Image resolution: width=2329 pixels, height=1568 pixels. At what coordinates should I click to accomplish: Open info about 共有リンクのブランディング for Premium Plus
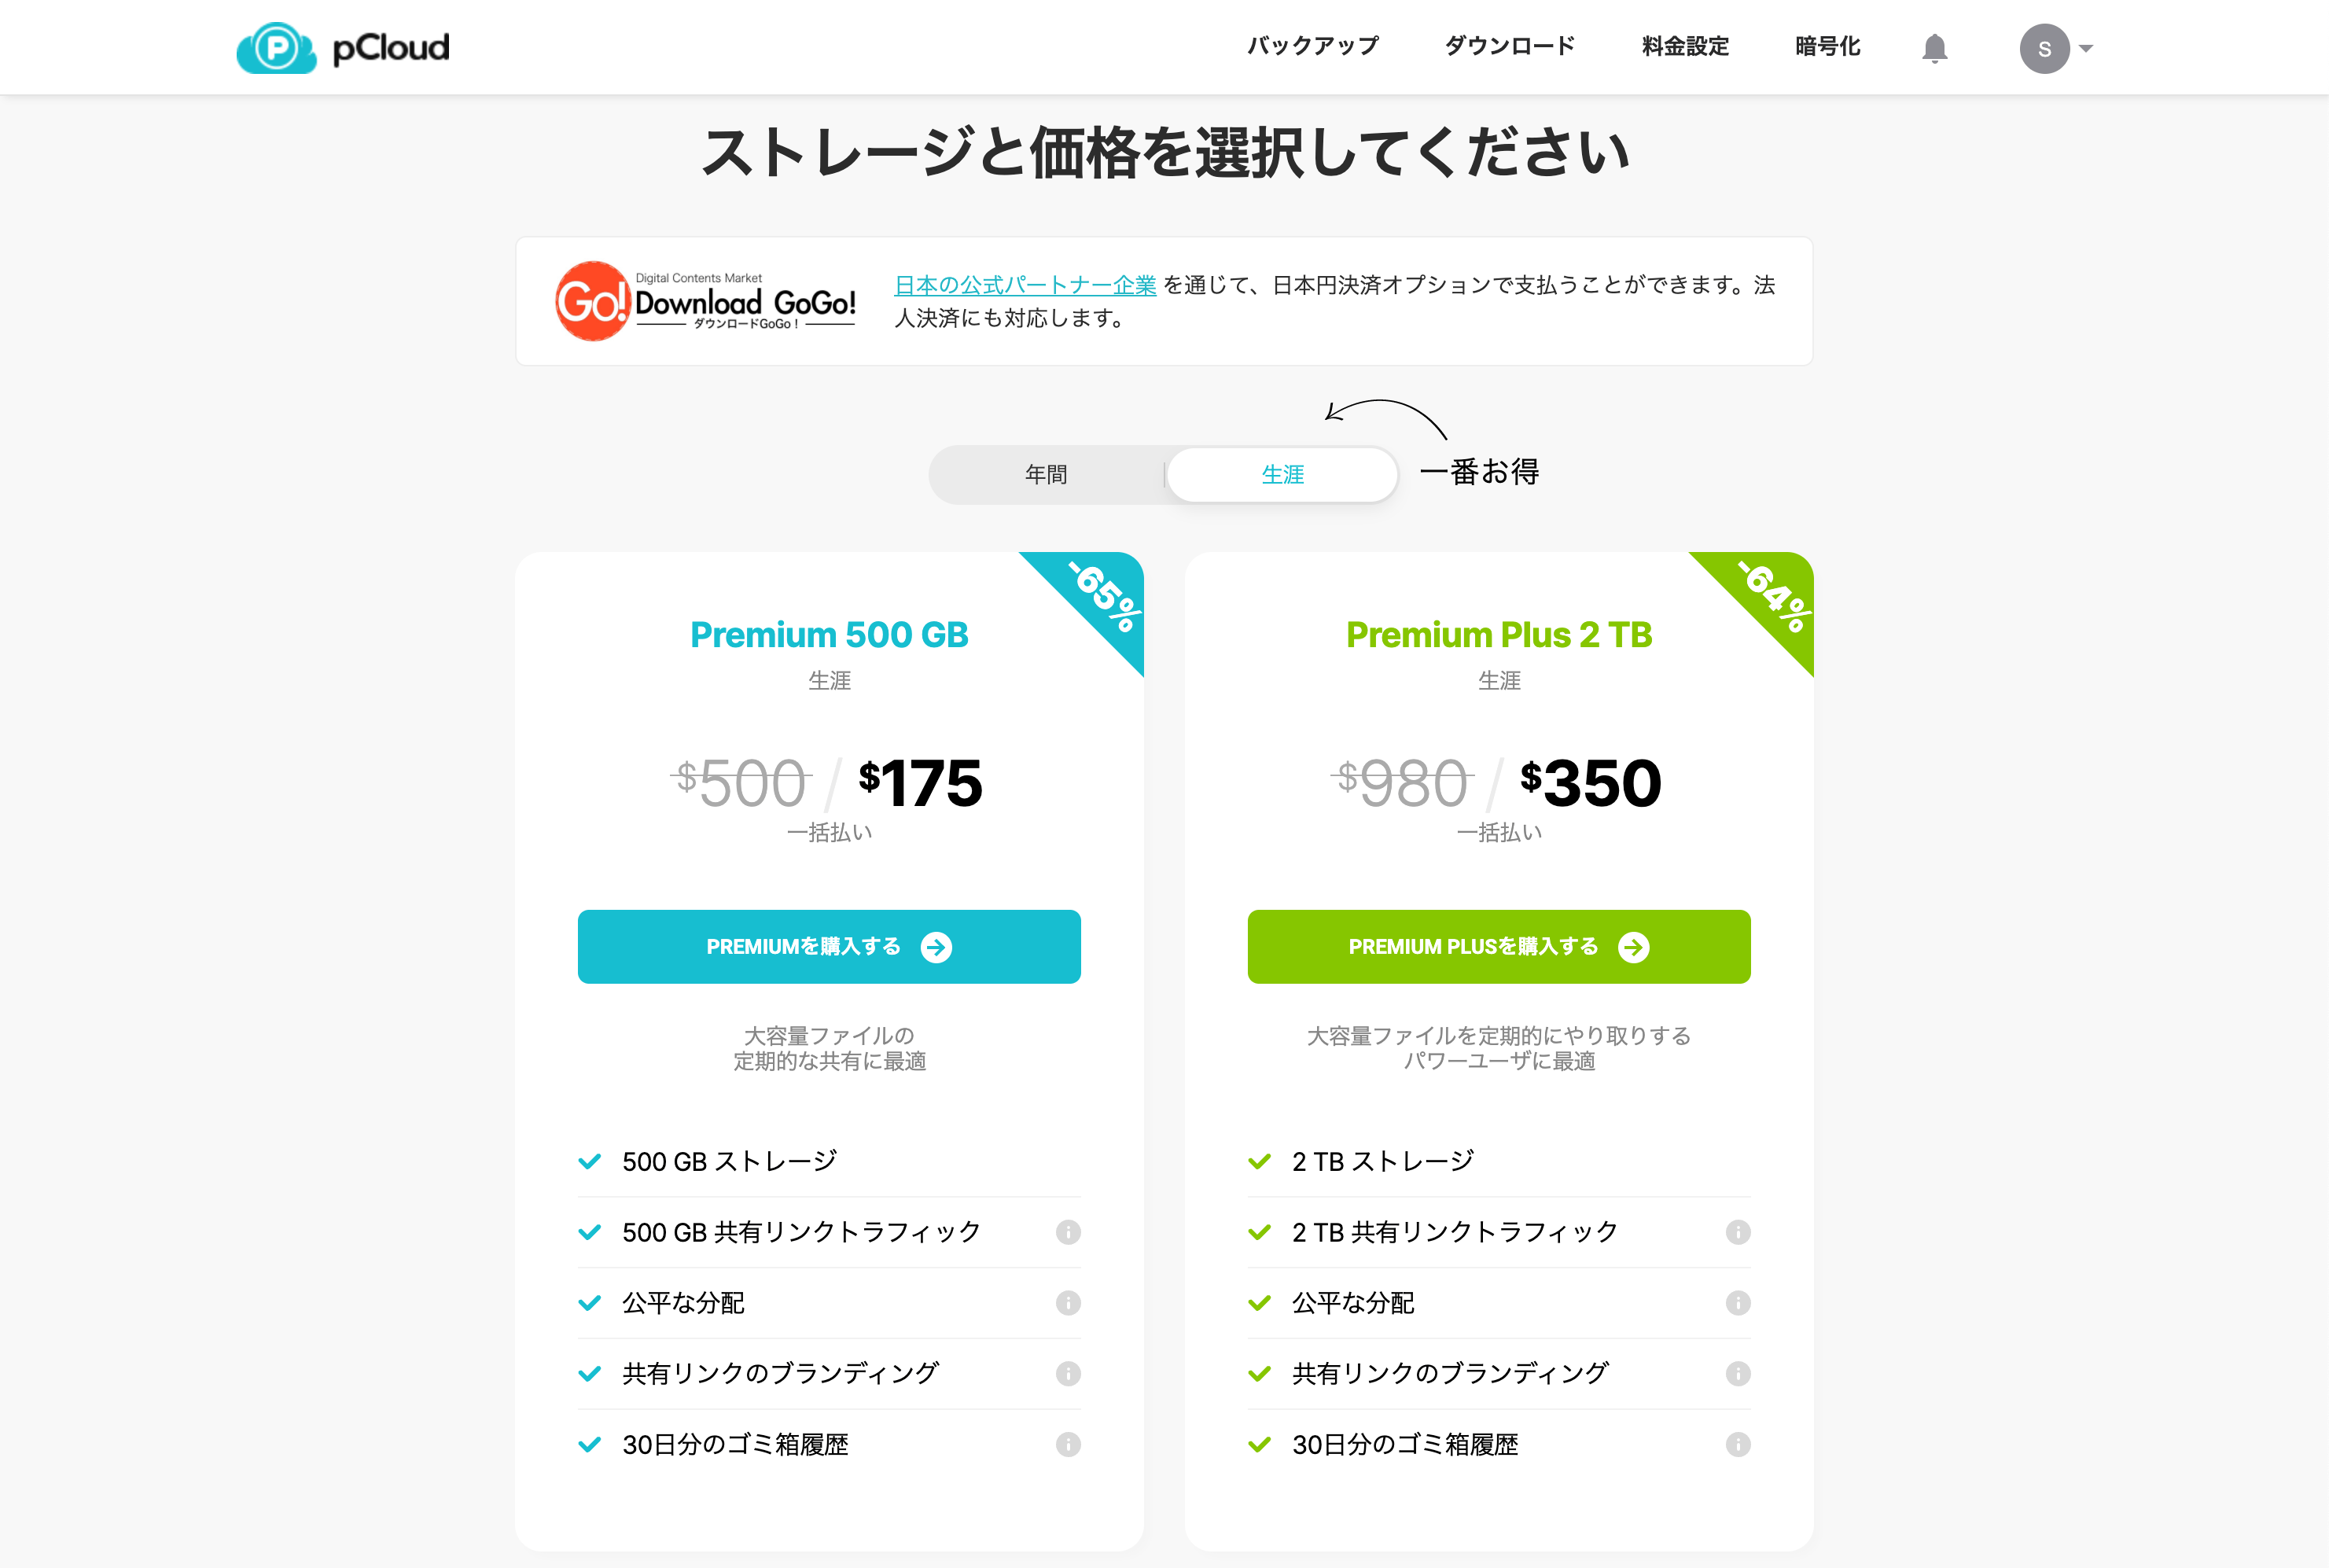point(1738,1373)
